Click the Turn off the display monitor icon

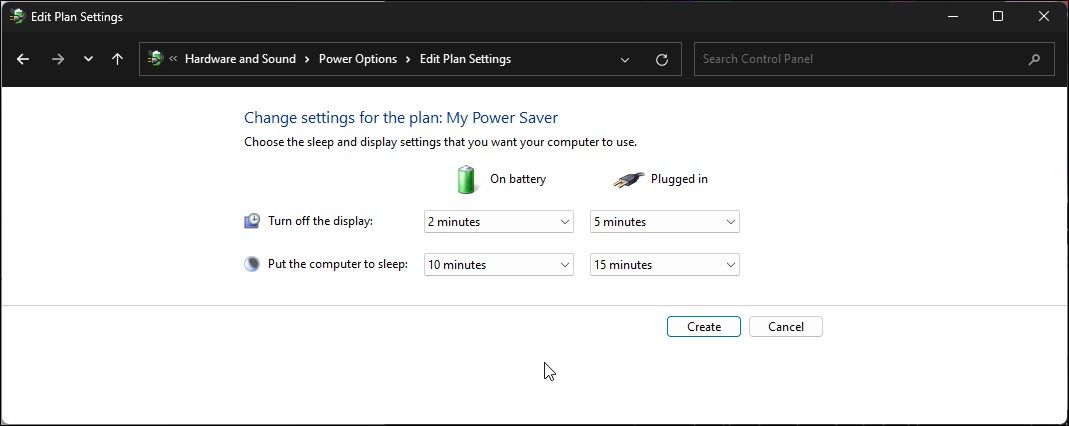tap(252, 221)
